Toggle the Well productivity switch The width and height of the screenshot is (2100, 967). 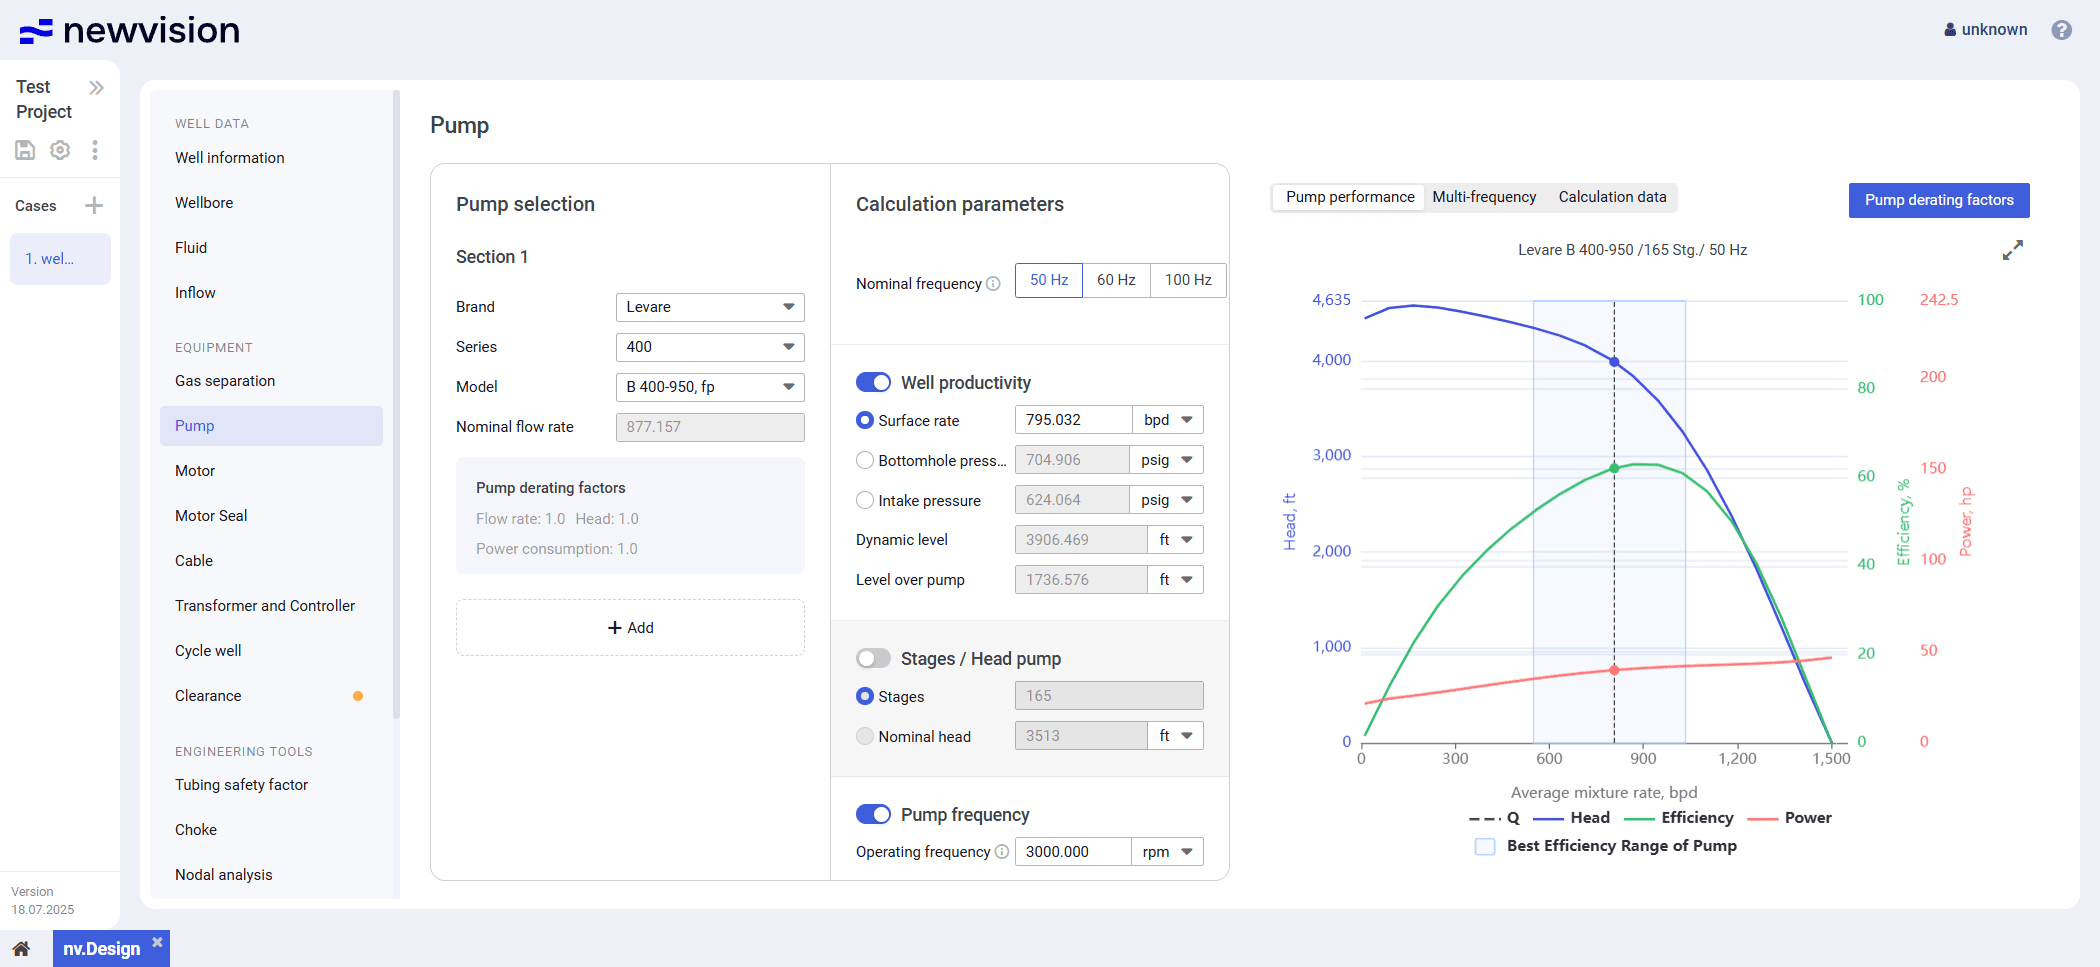[873, 383]
